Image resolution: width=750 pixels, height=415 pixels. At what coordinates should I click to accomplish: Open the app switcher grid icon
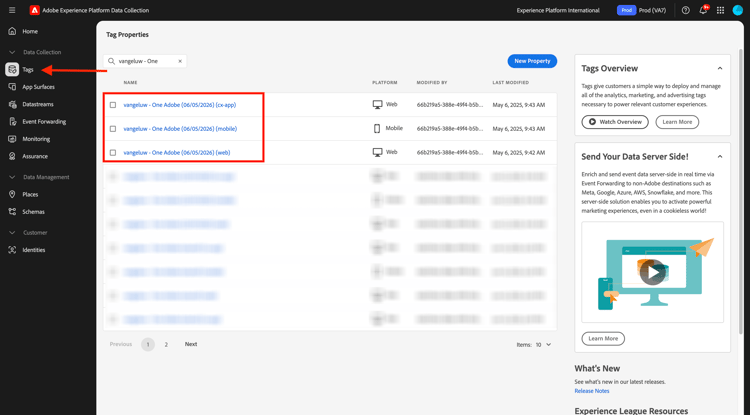[x=720, y=10]
